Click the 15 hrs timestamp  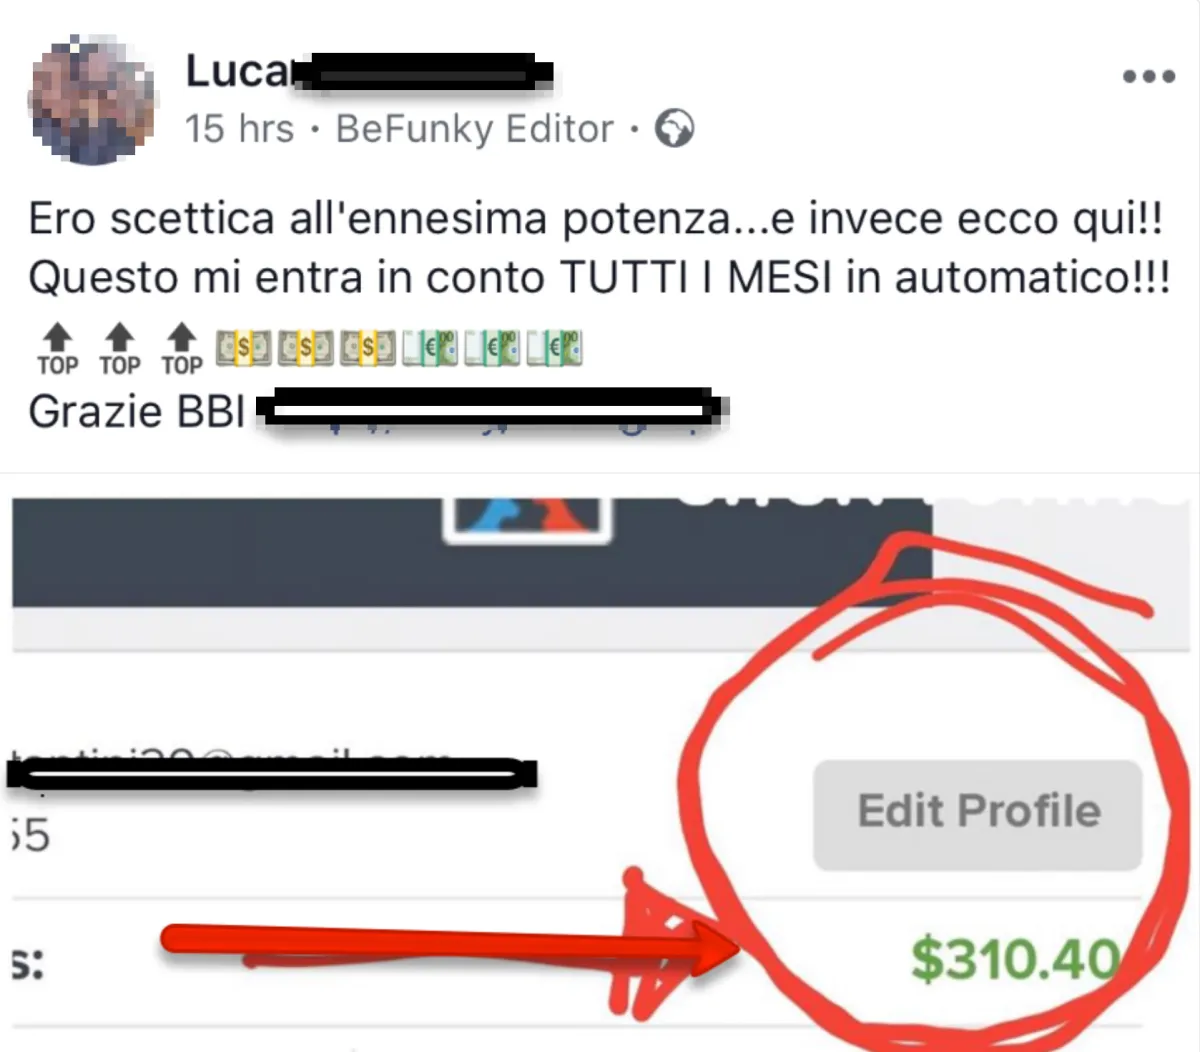coord(239,129)
